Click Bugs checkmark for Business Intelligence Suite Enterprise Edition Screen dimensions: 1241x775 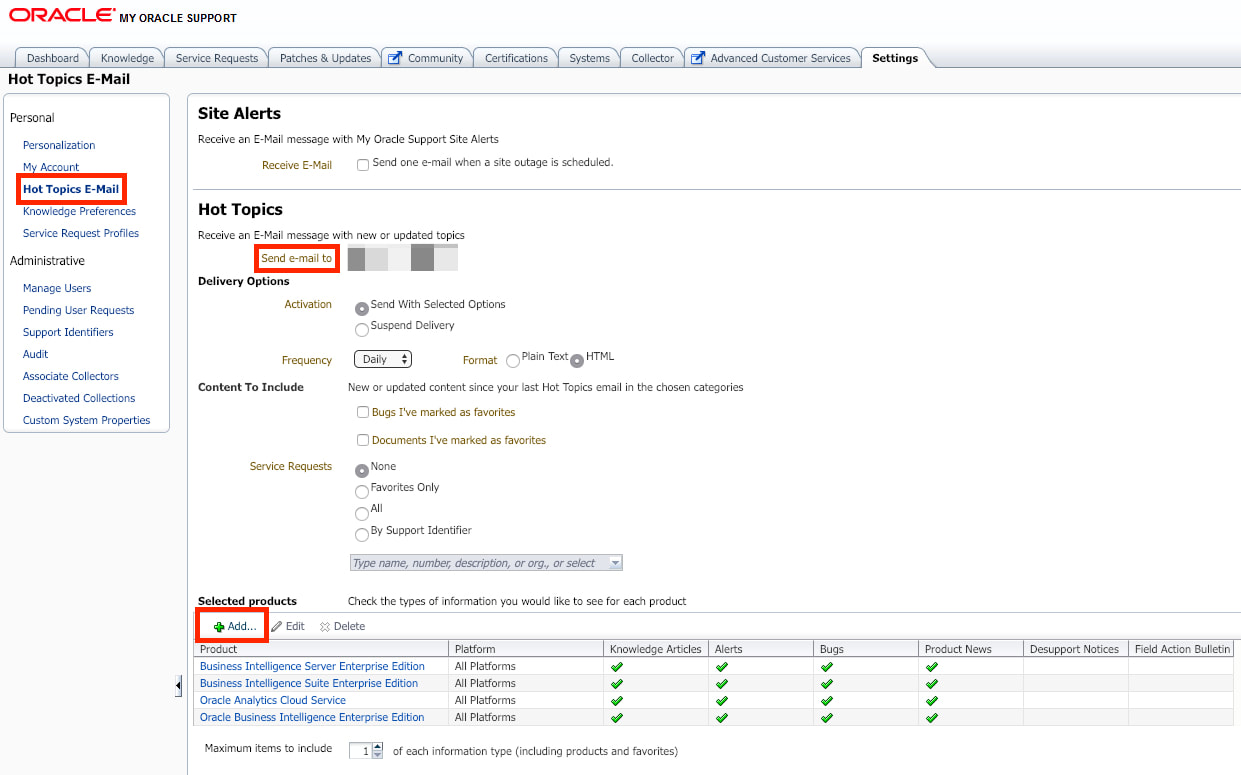[x=827, y=683]
